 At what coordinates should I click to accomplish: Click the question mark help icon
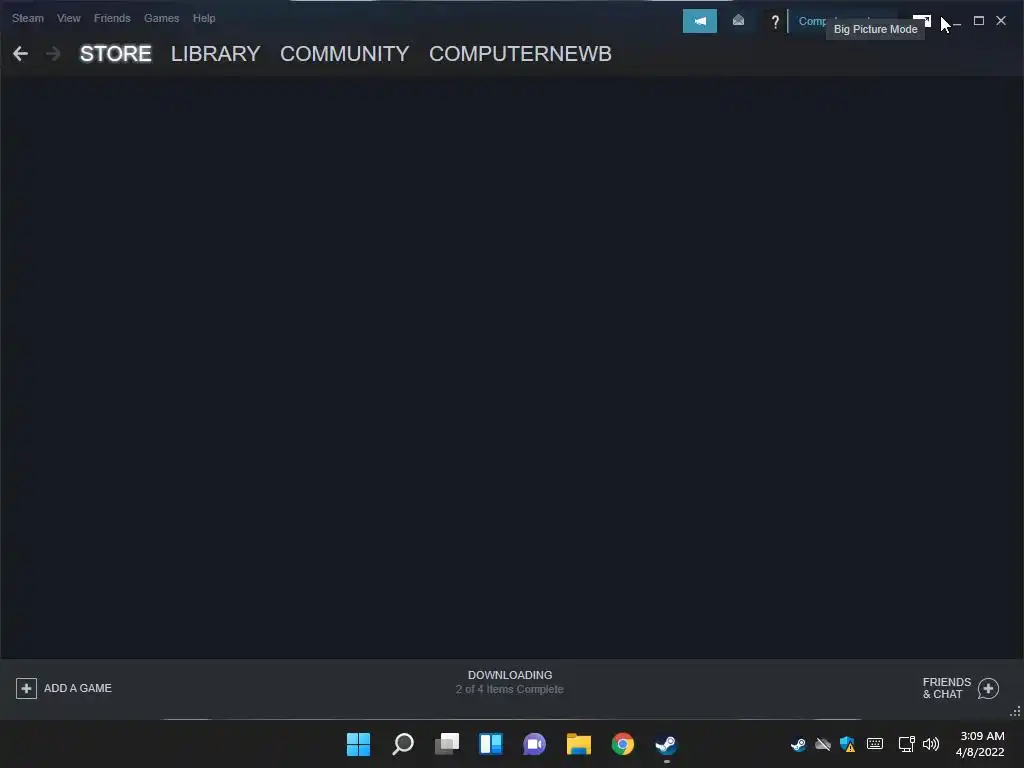coord(775,22)
